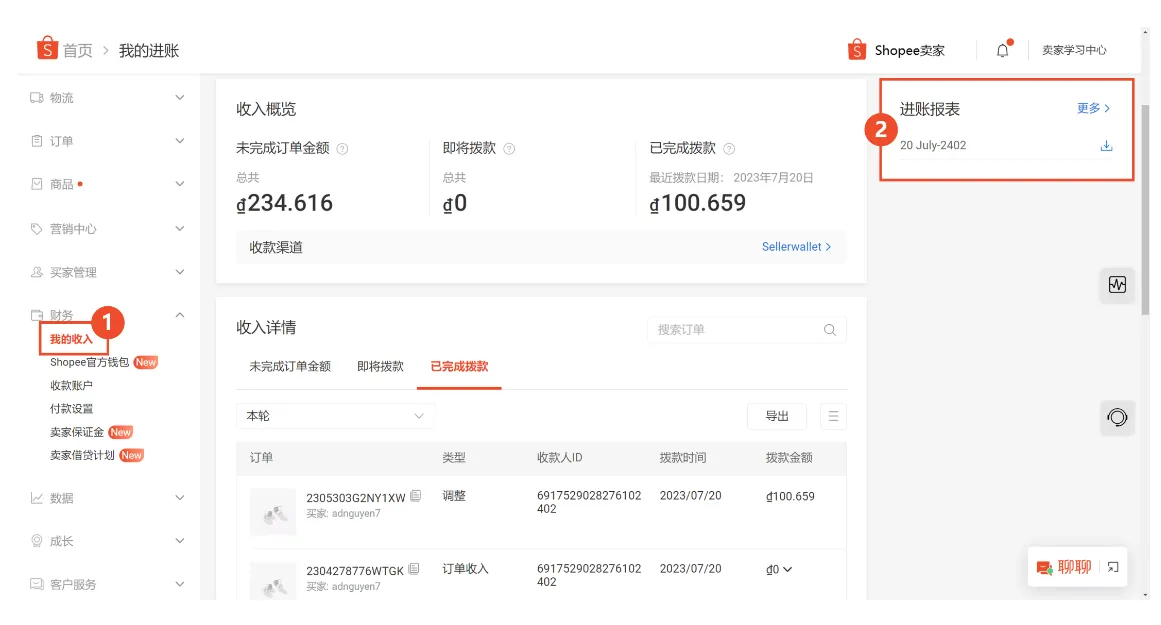Image resolution: width=1161 pixels, height=625 pixels.
Task: Copy order number 2305303G2NY1XW via copy icon
Action: tap(416, 495)
